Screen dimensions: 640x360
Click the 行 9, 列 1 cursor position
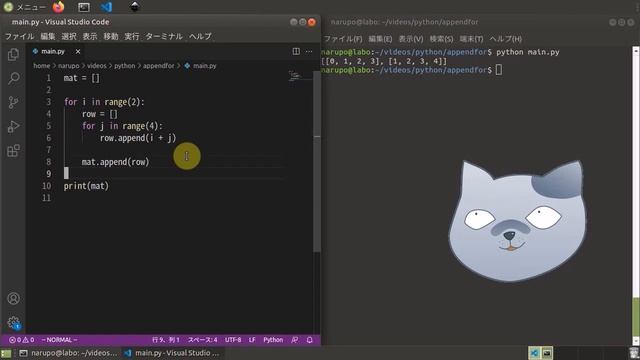coord(166,340)
